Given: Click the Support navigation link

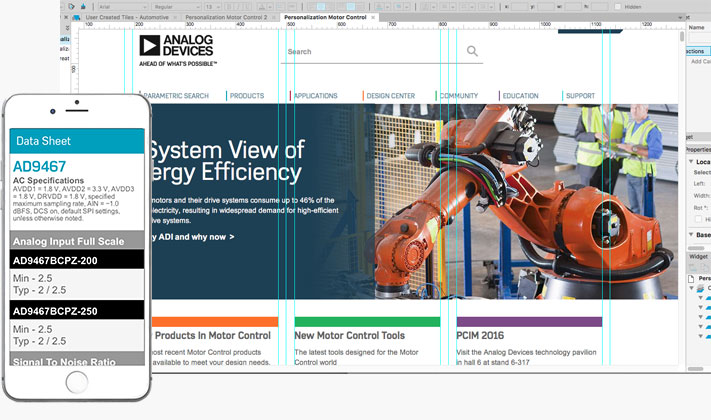Looking at the screenshot, I should point(580,96).
